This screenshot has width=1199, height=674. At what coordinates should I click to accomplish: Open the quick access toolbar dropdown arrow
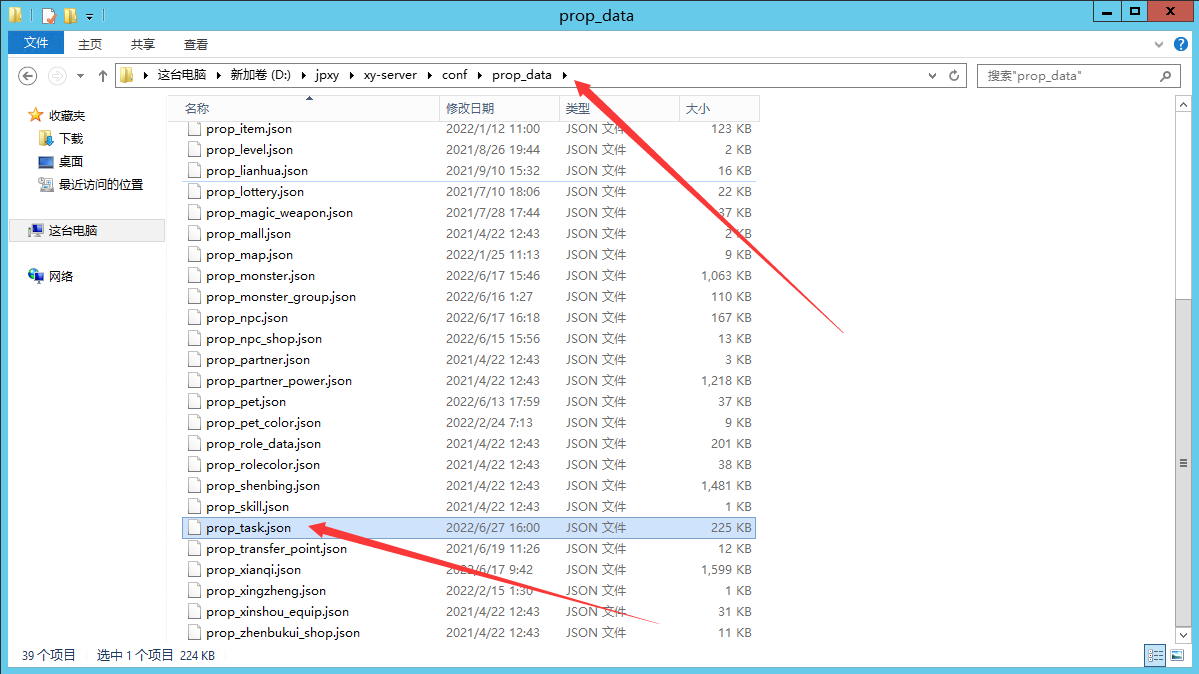[x=89, y=16]
